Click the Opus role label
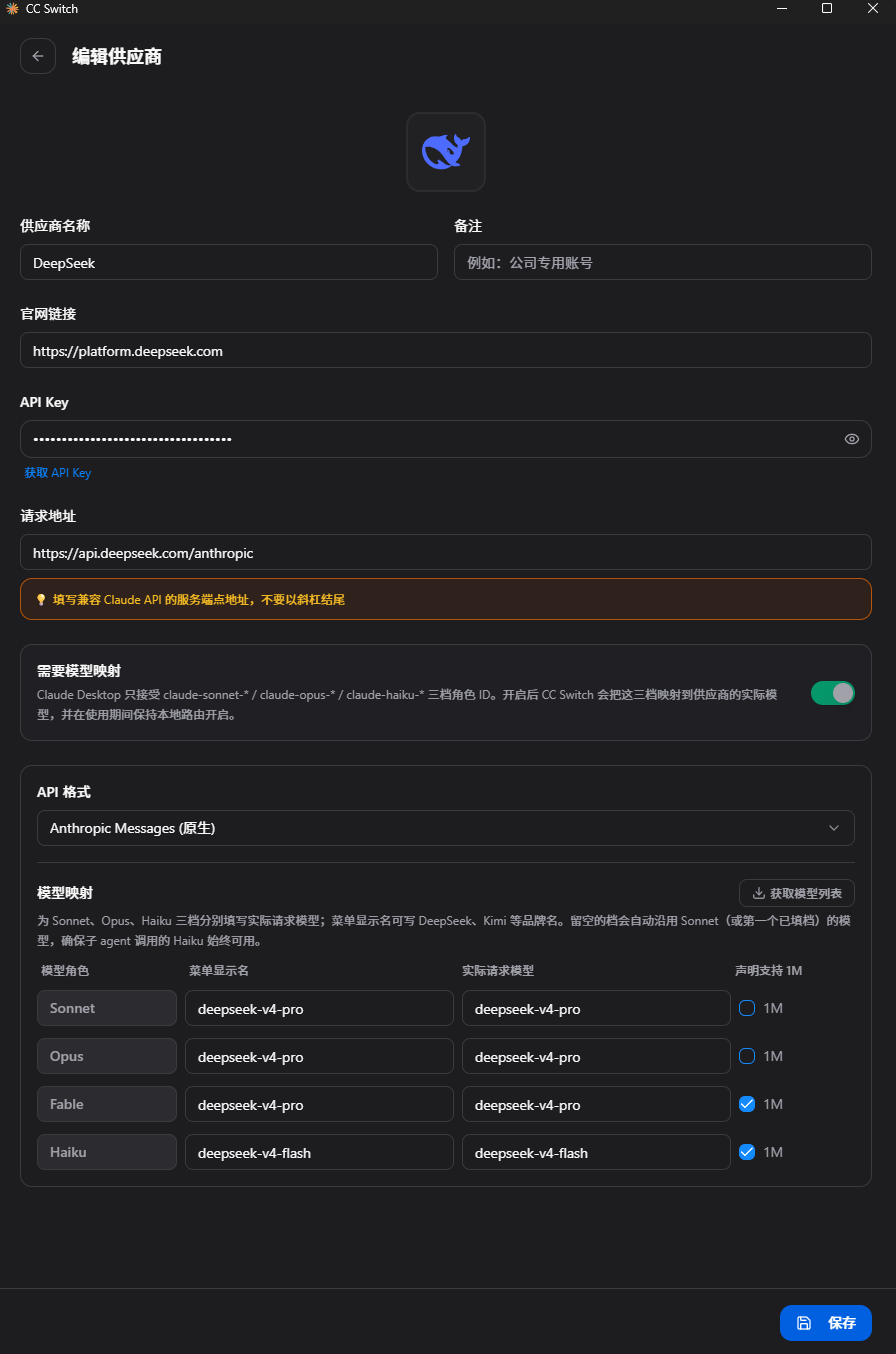The height and width of the screenshot is (1354, 896). point(107,1056)
